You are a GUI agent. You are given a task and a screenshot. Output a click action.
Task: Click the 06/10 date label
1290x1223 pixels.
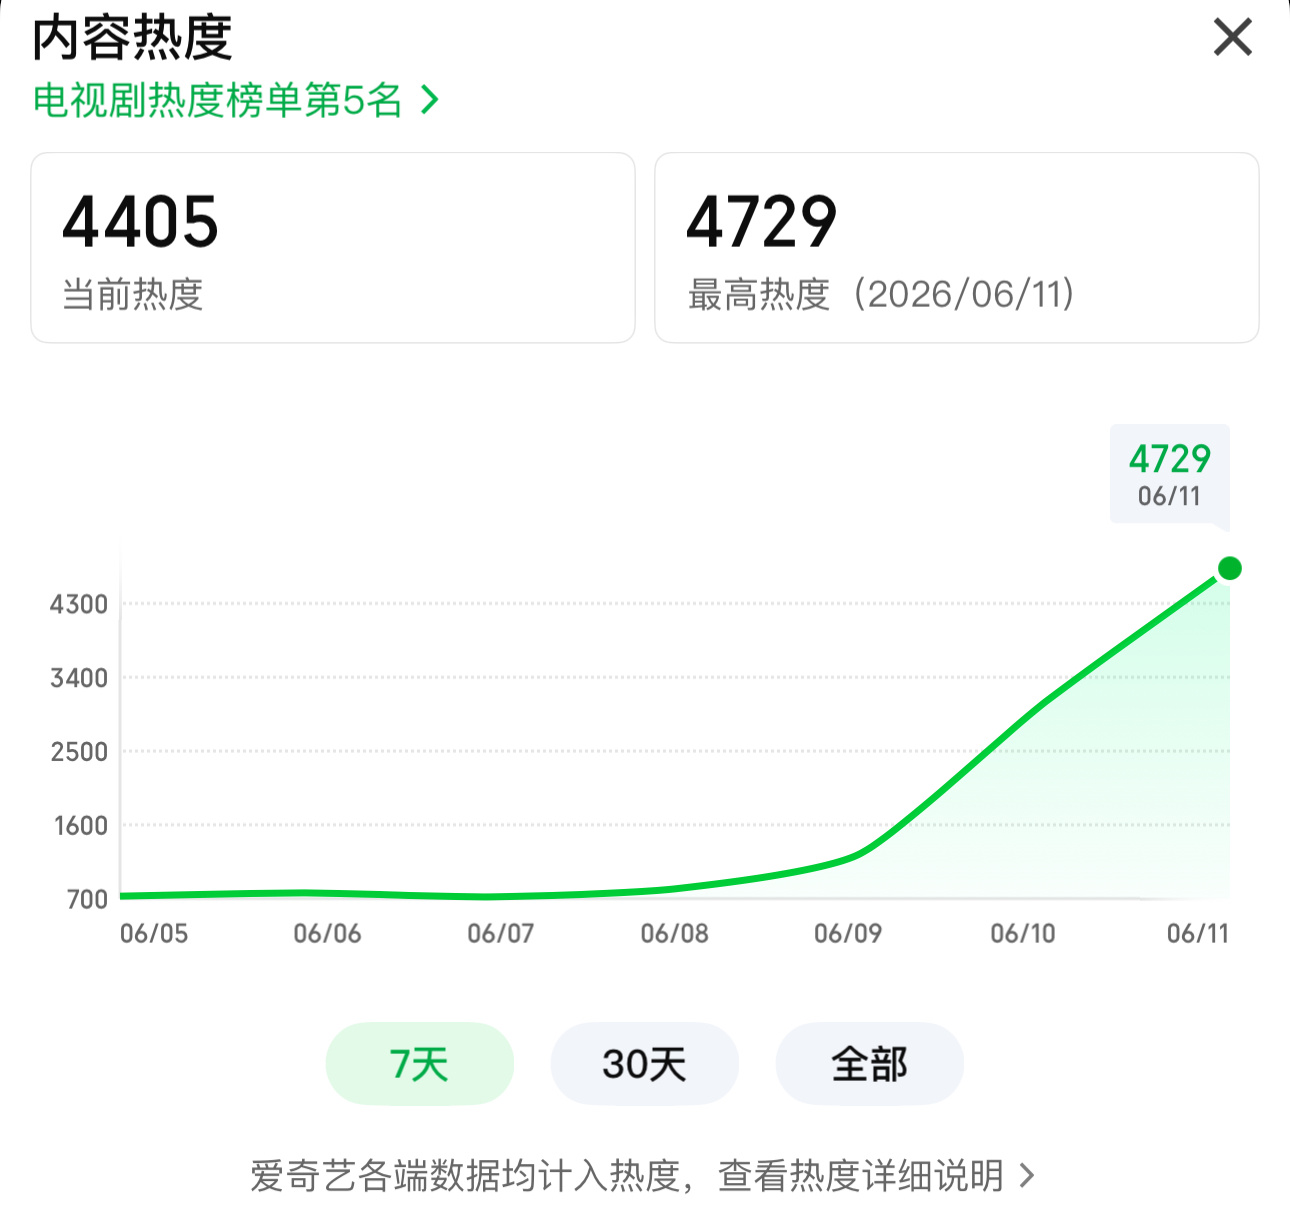[1023, 934]
